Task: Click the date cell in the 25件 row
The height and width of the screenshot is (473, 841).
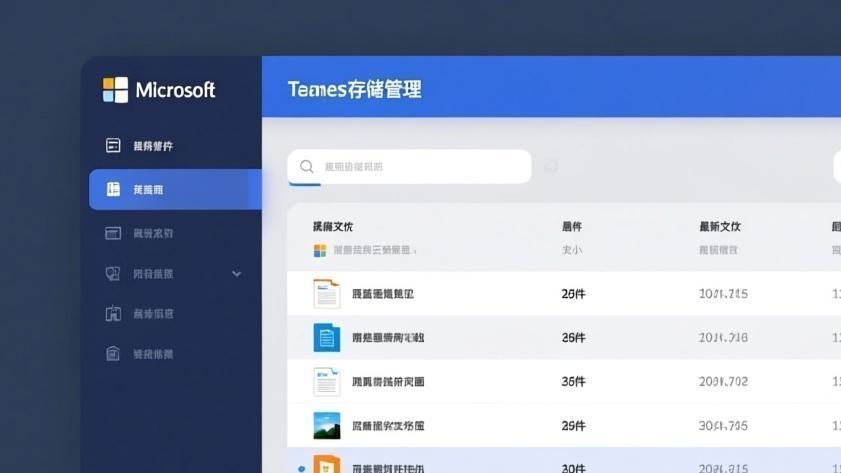Action: [x=723, y=294]
